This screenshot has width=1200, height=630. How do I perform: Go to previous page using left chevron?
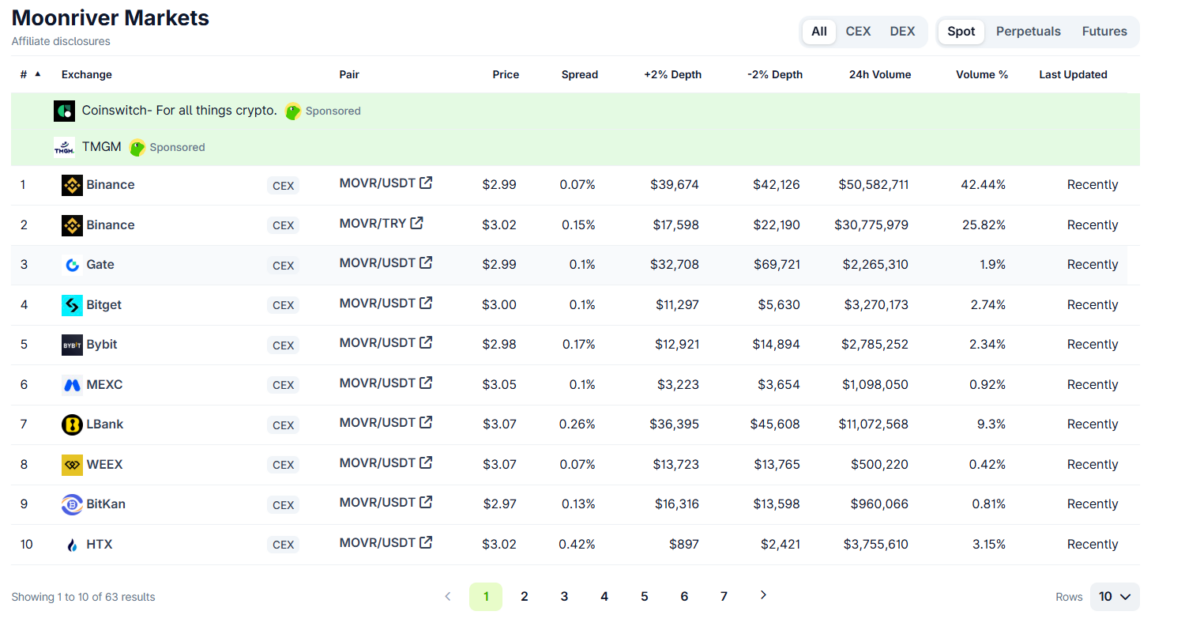pyautogui.click(x=447, y=595)
